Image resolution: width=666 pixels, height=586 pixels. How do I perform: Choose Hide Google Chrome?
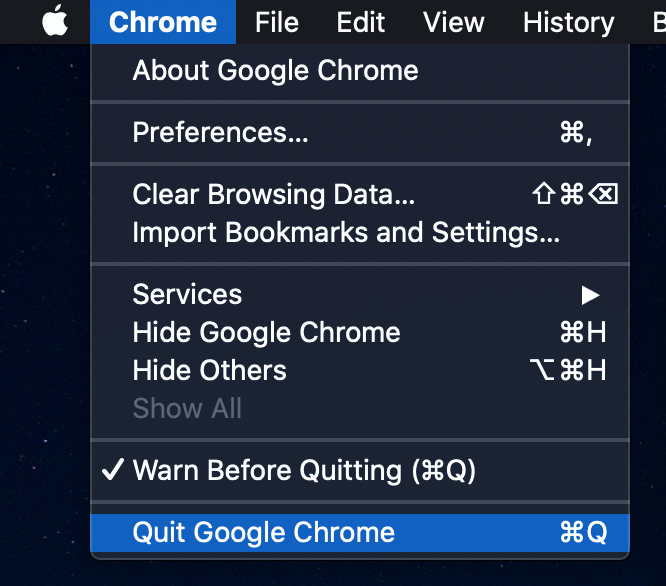coord(360,332)
